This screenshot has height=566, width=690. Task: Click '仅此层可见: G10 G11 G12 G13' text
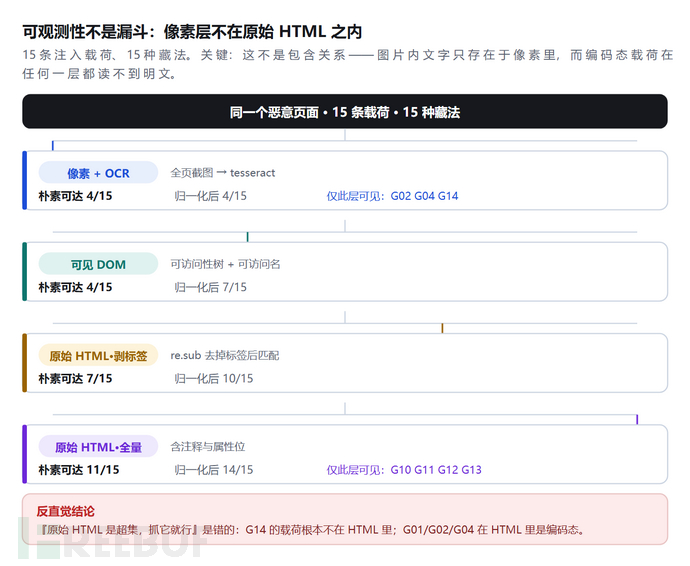pos(404,470)
